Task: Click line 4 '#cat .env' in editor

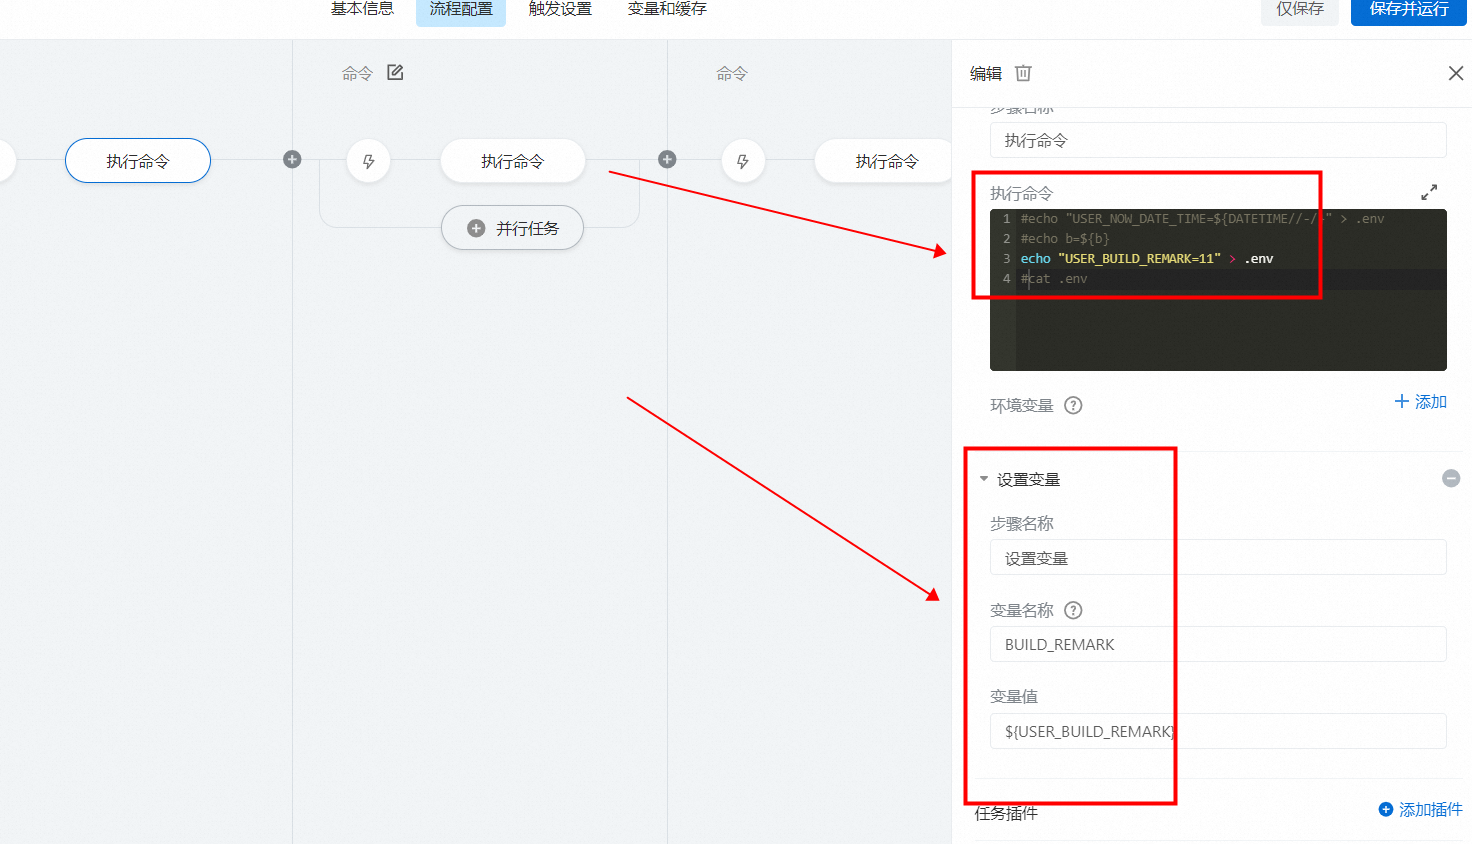Action: (x=1054, y=279)
